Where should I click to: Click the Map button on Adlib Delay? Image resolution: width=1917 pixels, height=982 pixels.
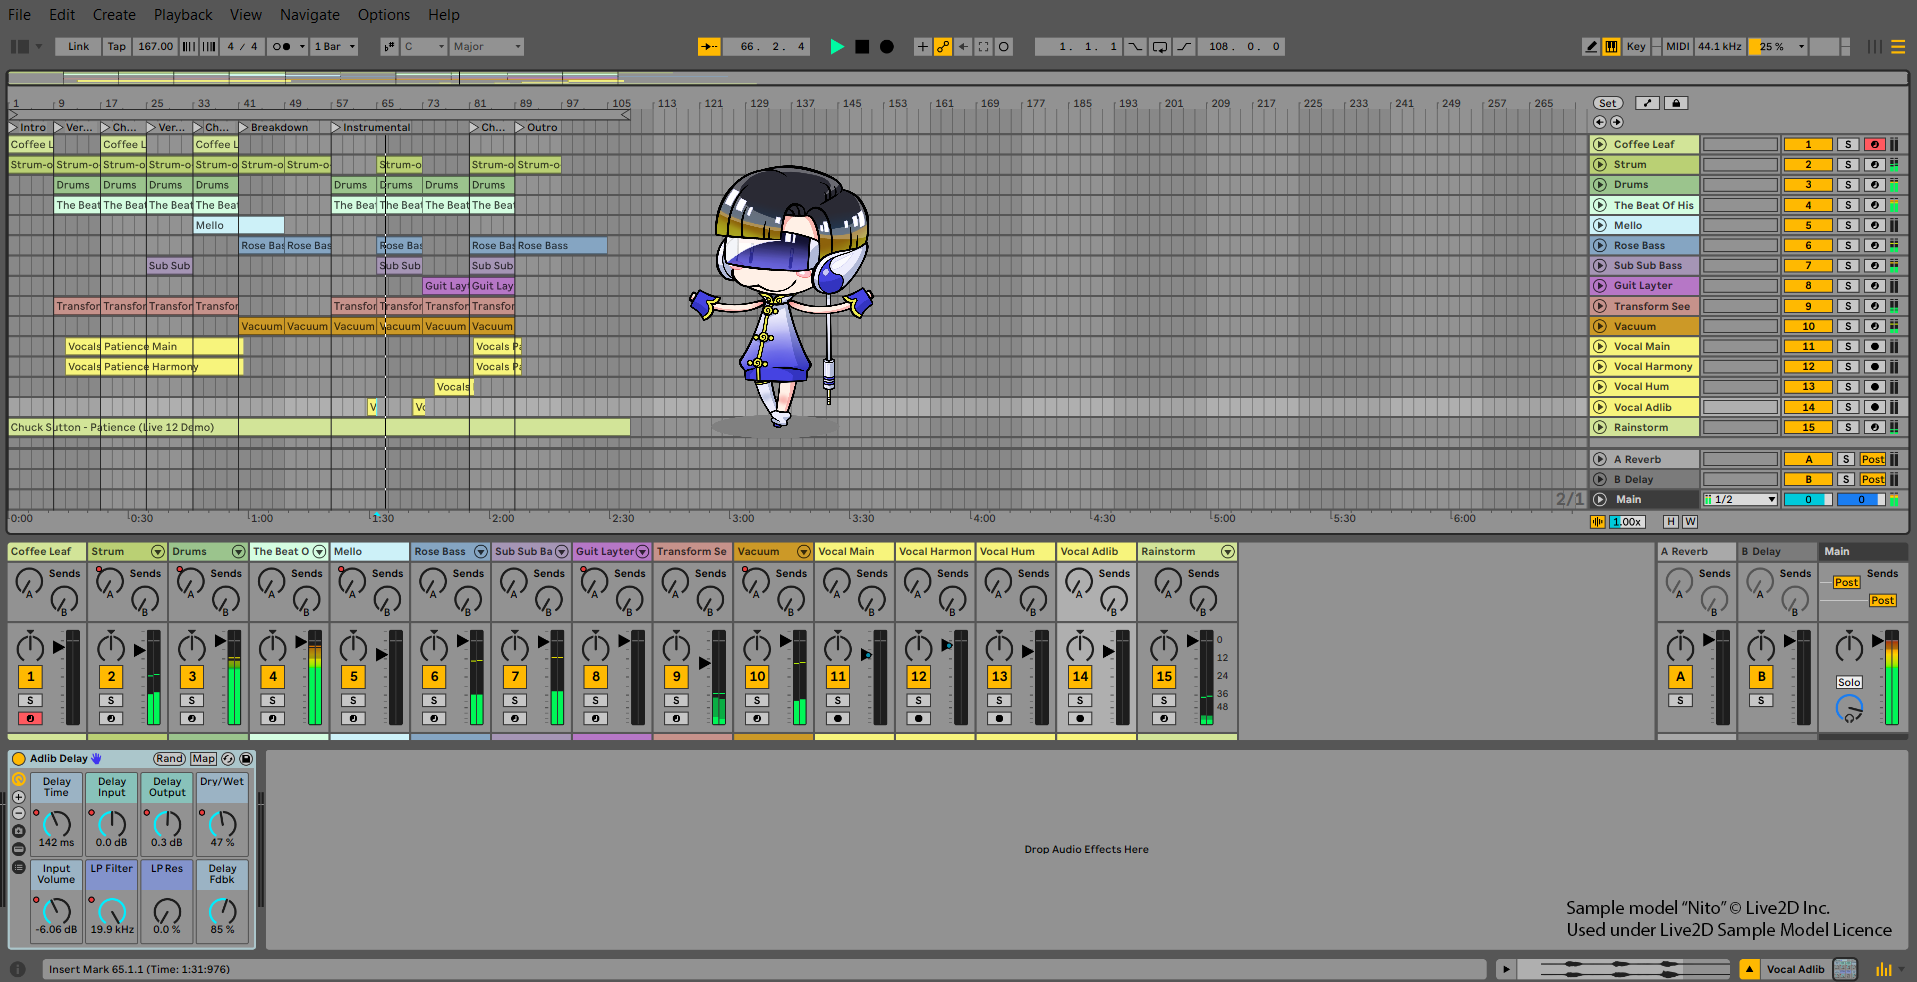[x=204, y=759]
